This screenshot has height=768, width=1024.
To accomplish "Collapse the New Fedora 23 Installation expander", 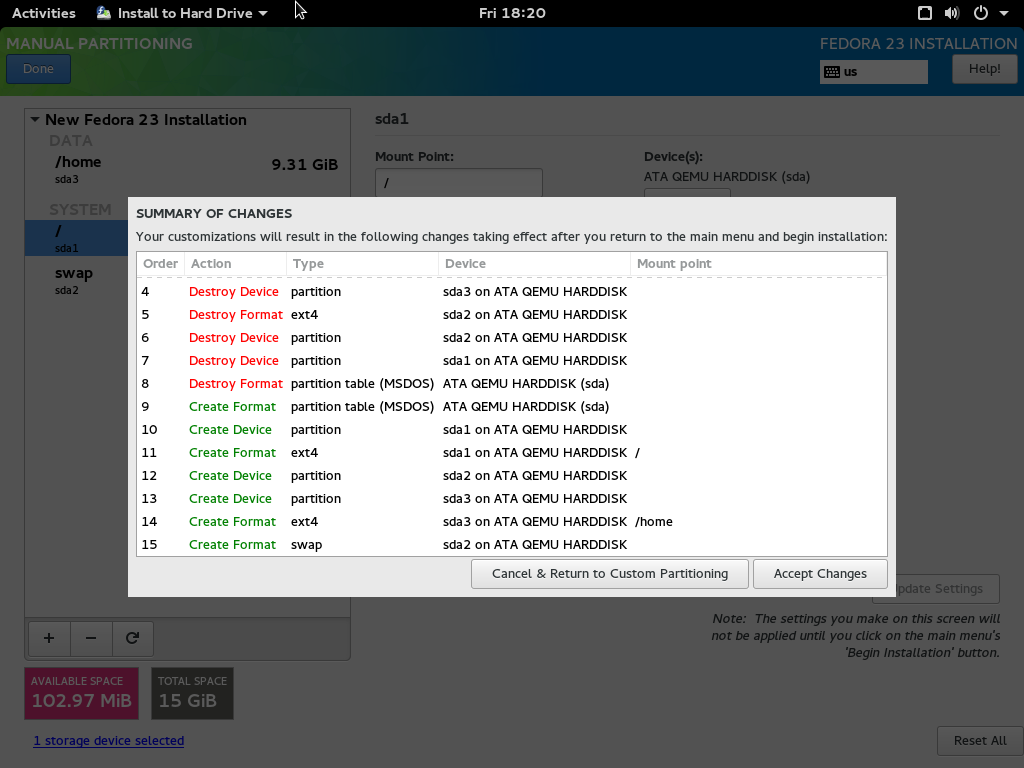I will pyautogui.click(x=35, y=120).
